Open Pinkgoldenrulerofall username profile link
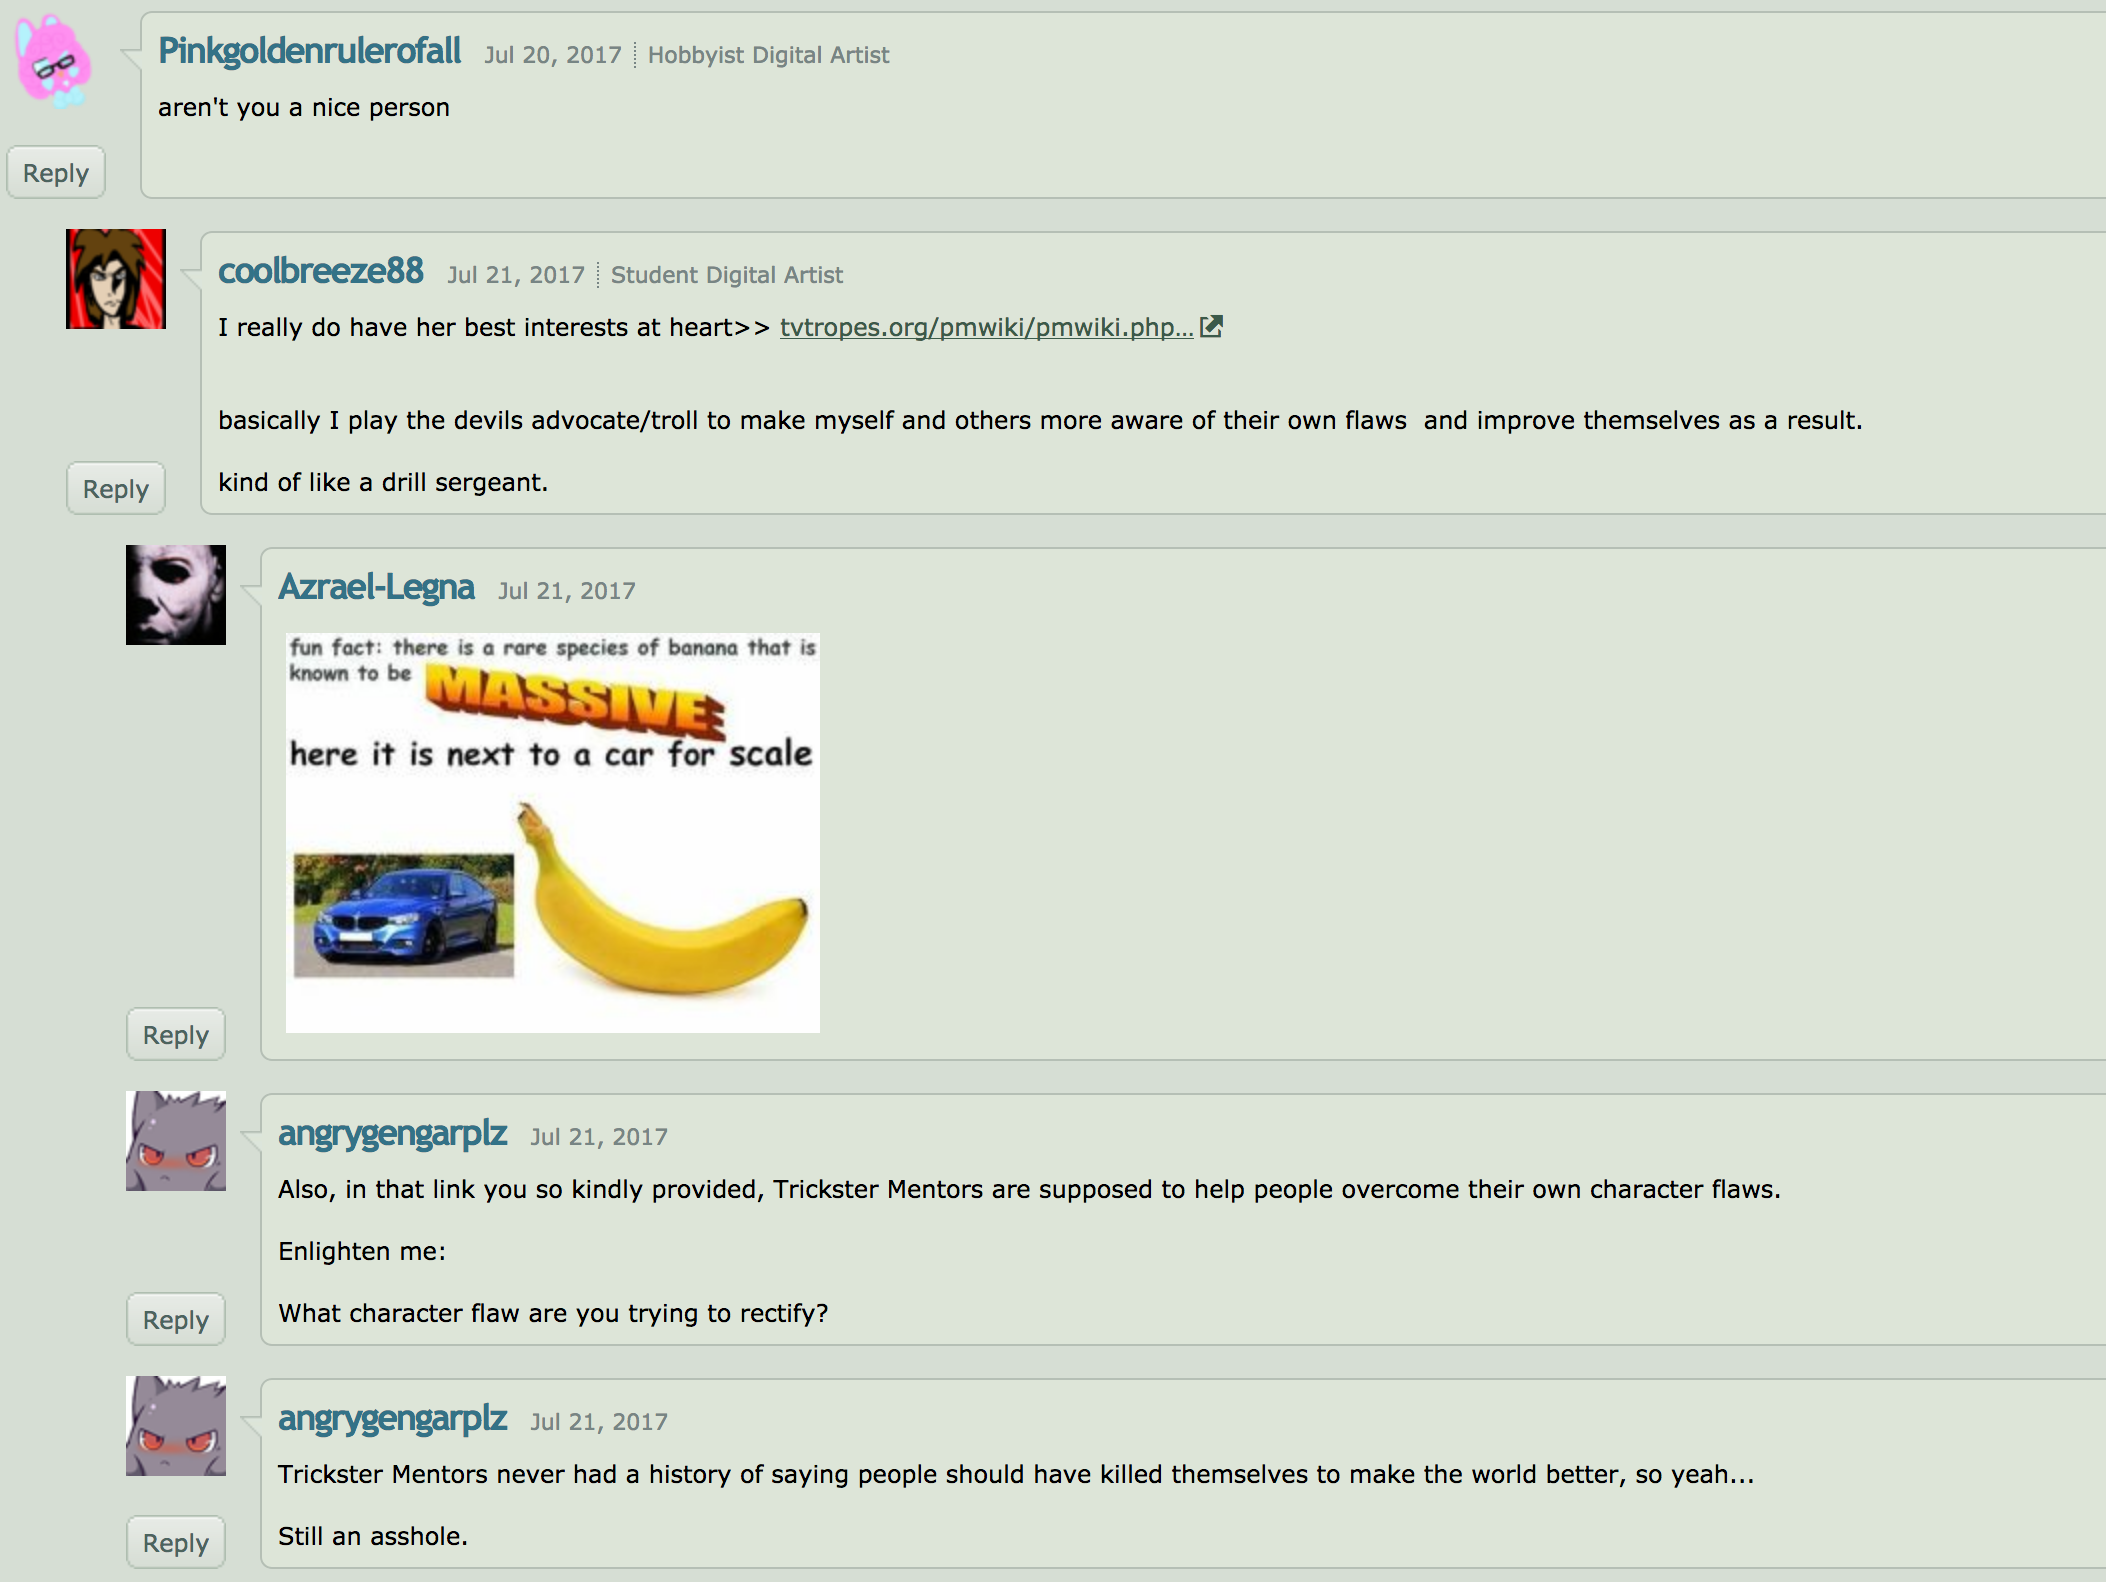 (x=310, y=51)
